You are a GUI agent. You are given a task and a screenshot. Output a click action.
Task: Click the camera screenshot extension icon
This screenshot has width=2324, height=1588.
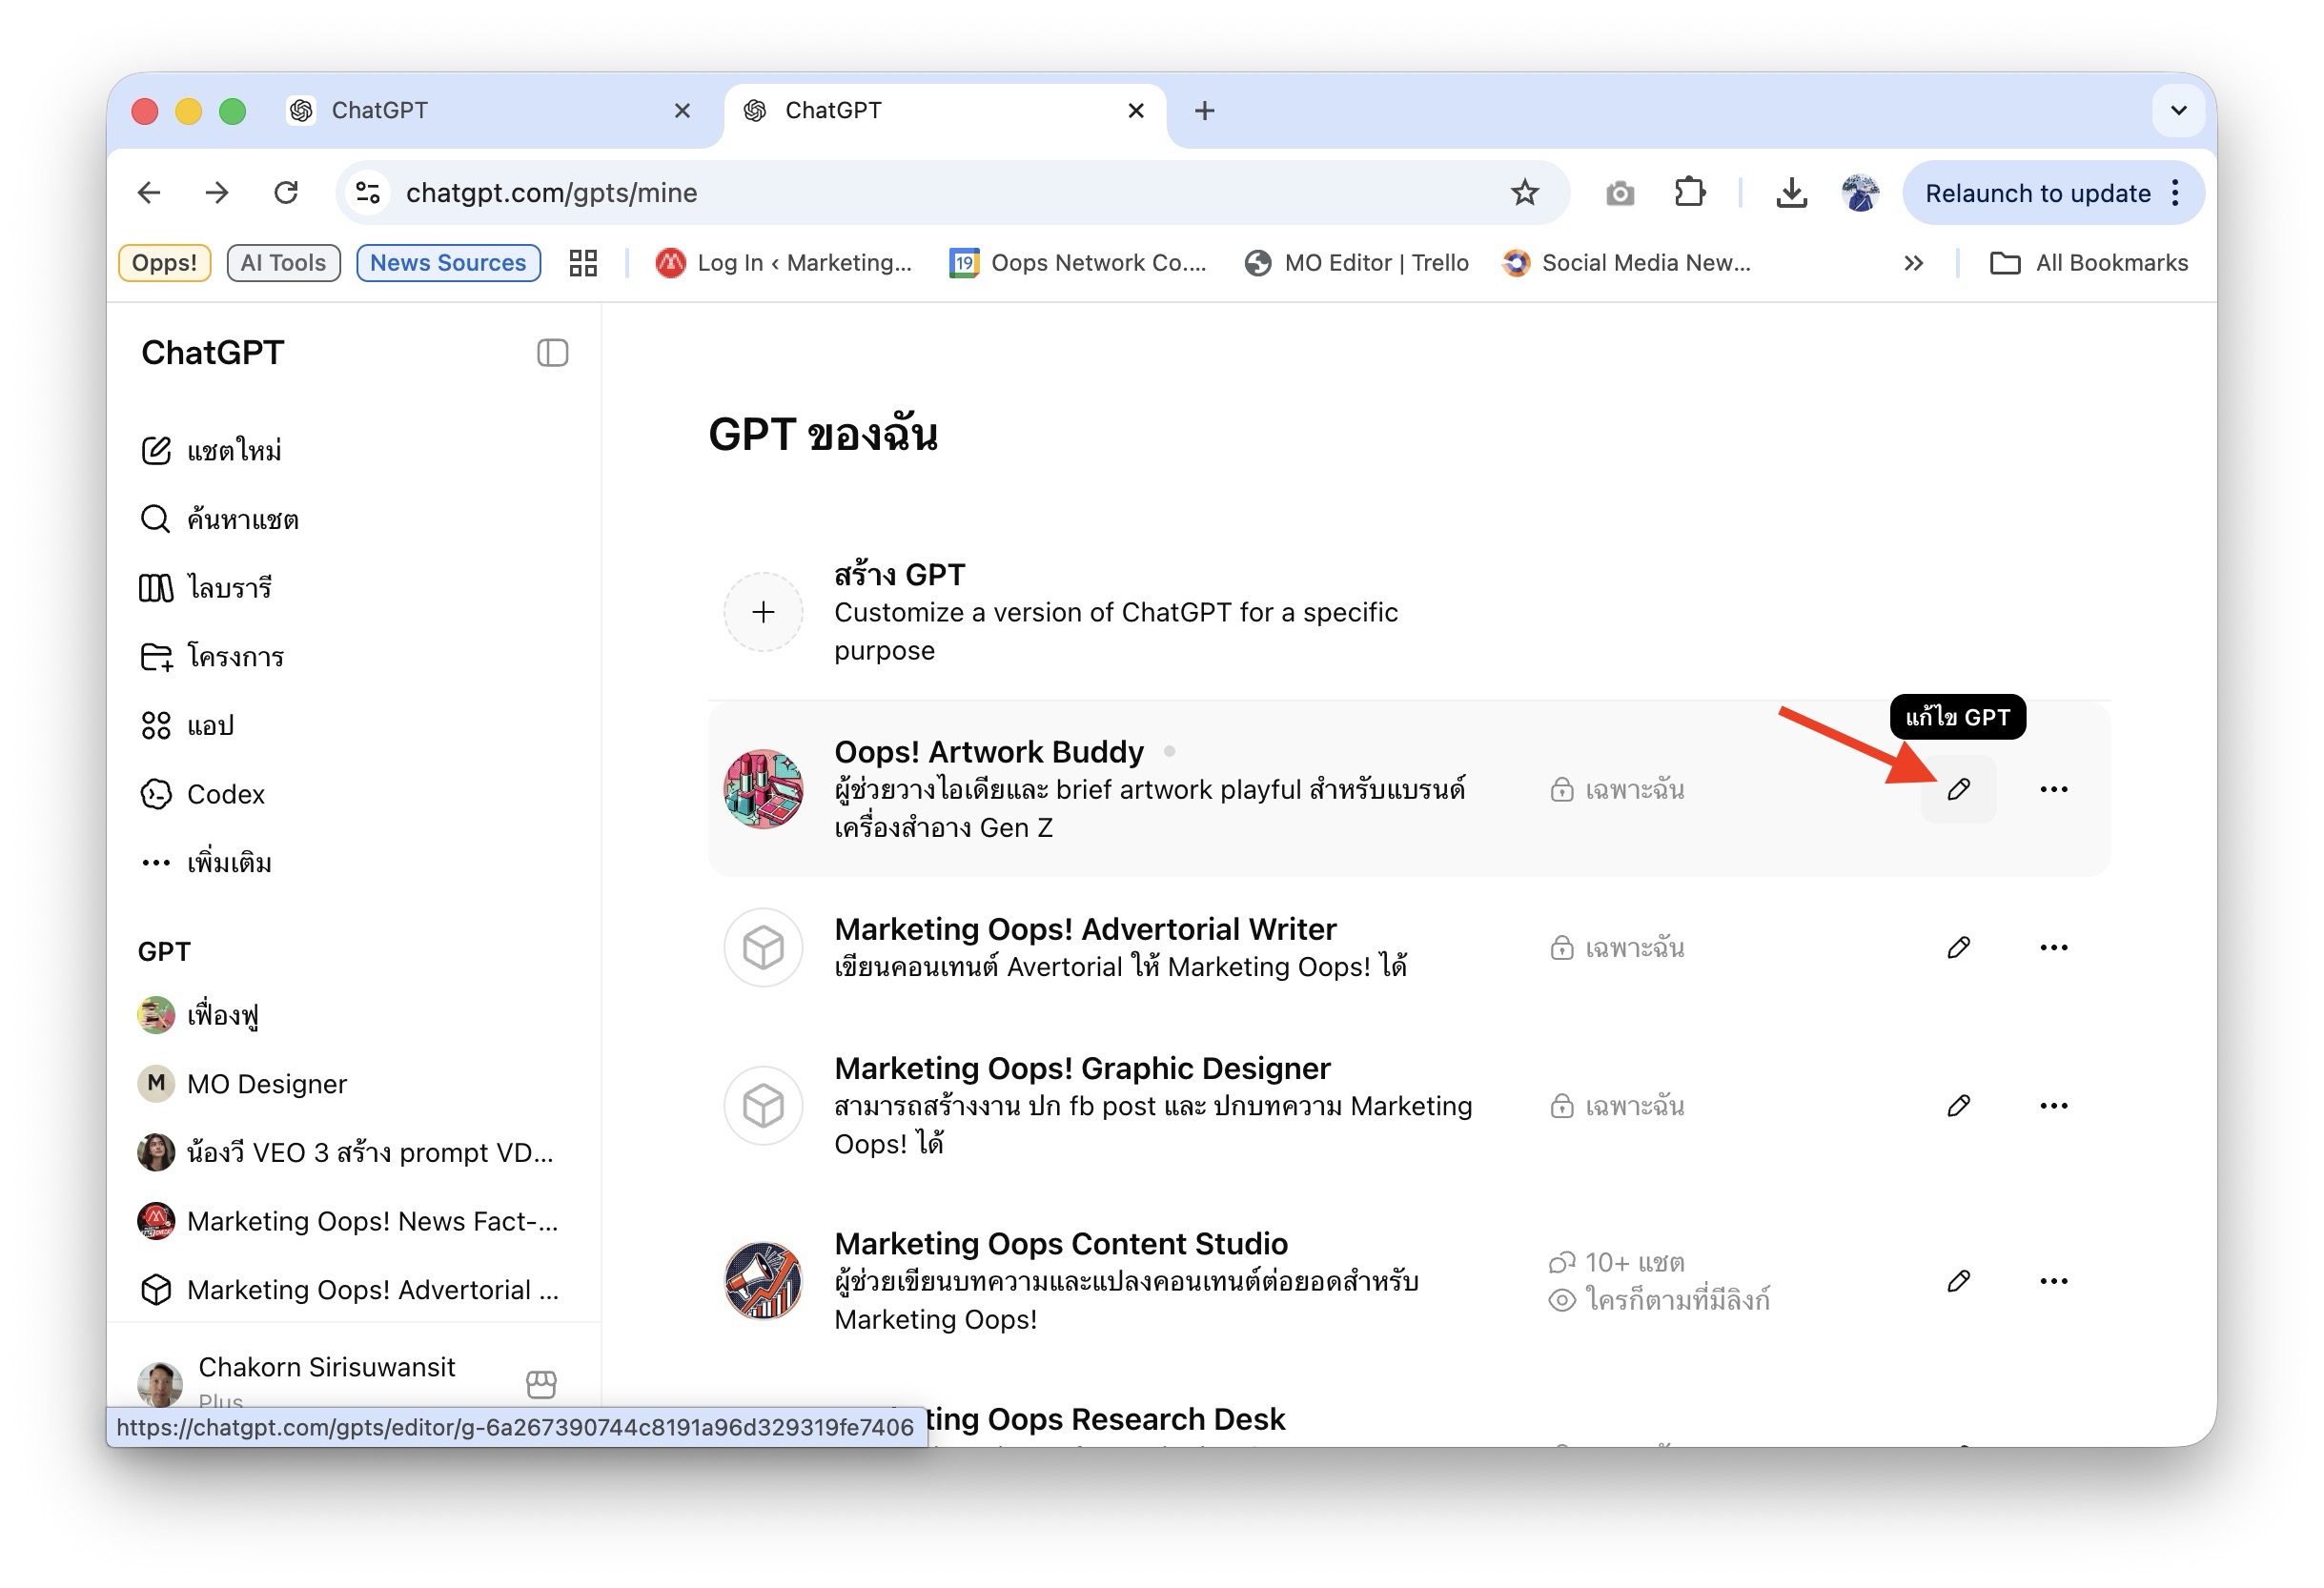[1619, 193]
